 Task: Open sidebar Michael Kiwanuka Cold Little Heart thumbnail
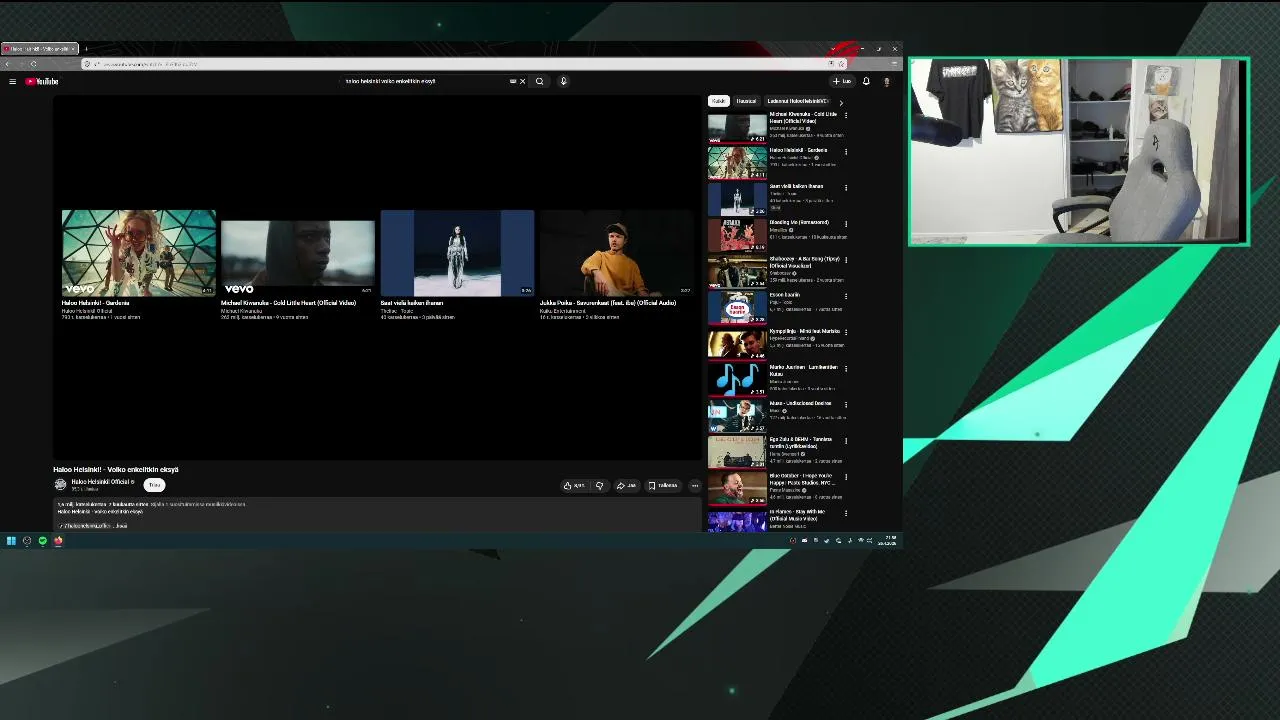[737, 127]
